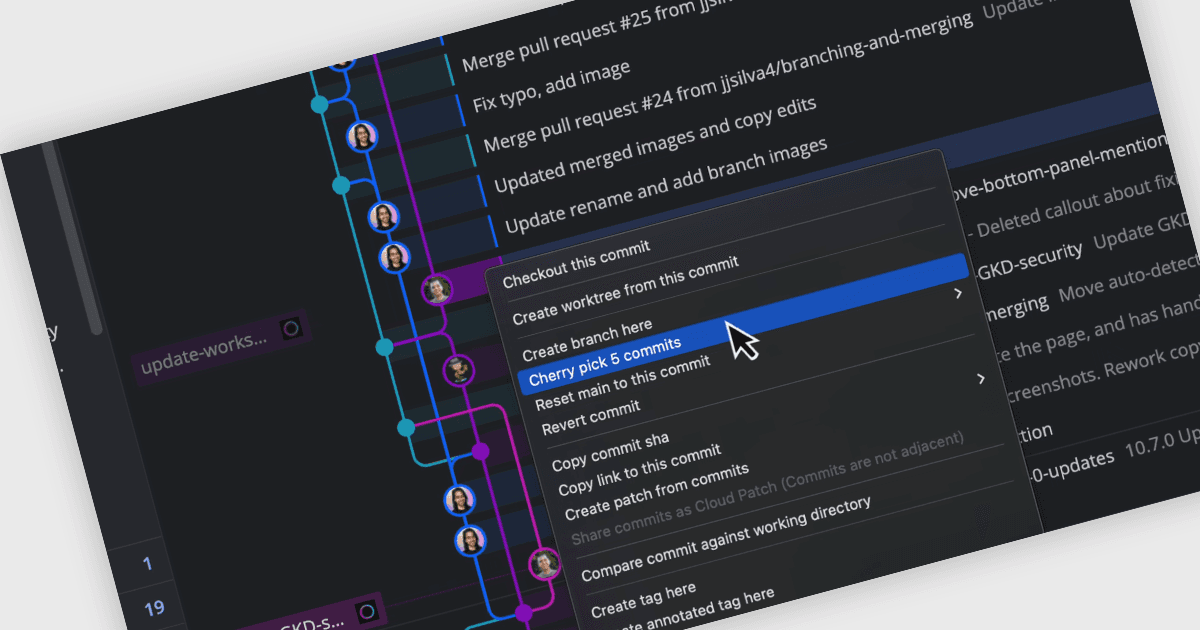The width and height of the screenshot is (1200, 630).
Task: Click the number 1 in left panel
Action: [x=147, y=564]
